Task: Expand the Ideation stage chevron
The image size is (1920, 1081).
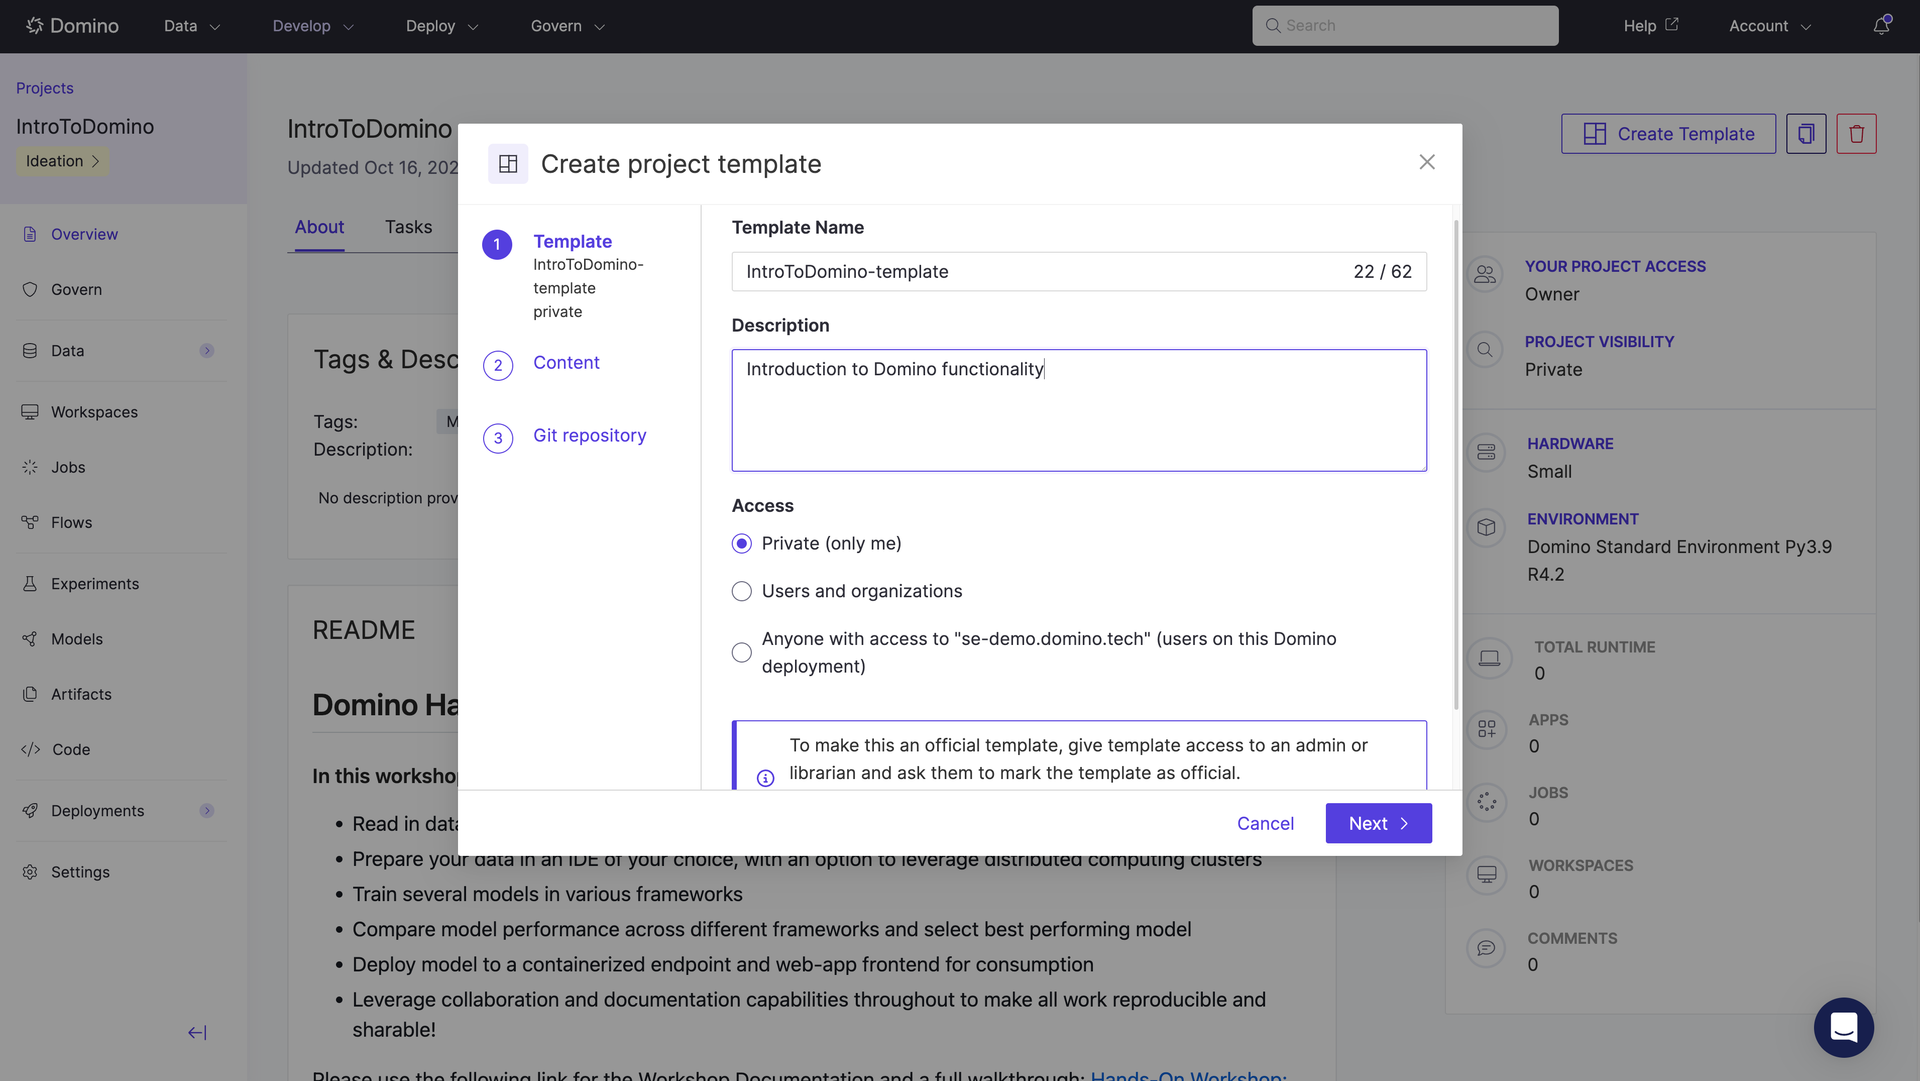Action: coord(96,161)
